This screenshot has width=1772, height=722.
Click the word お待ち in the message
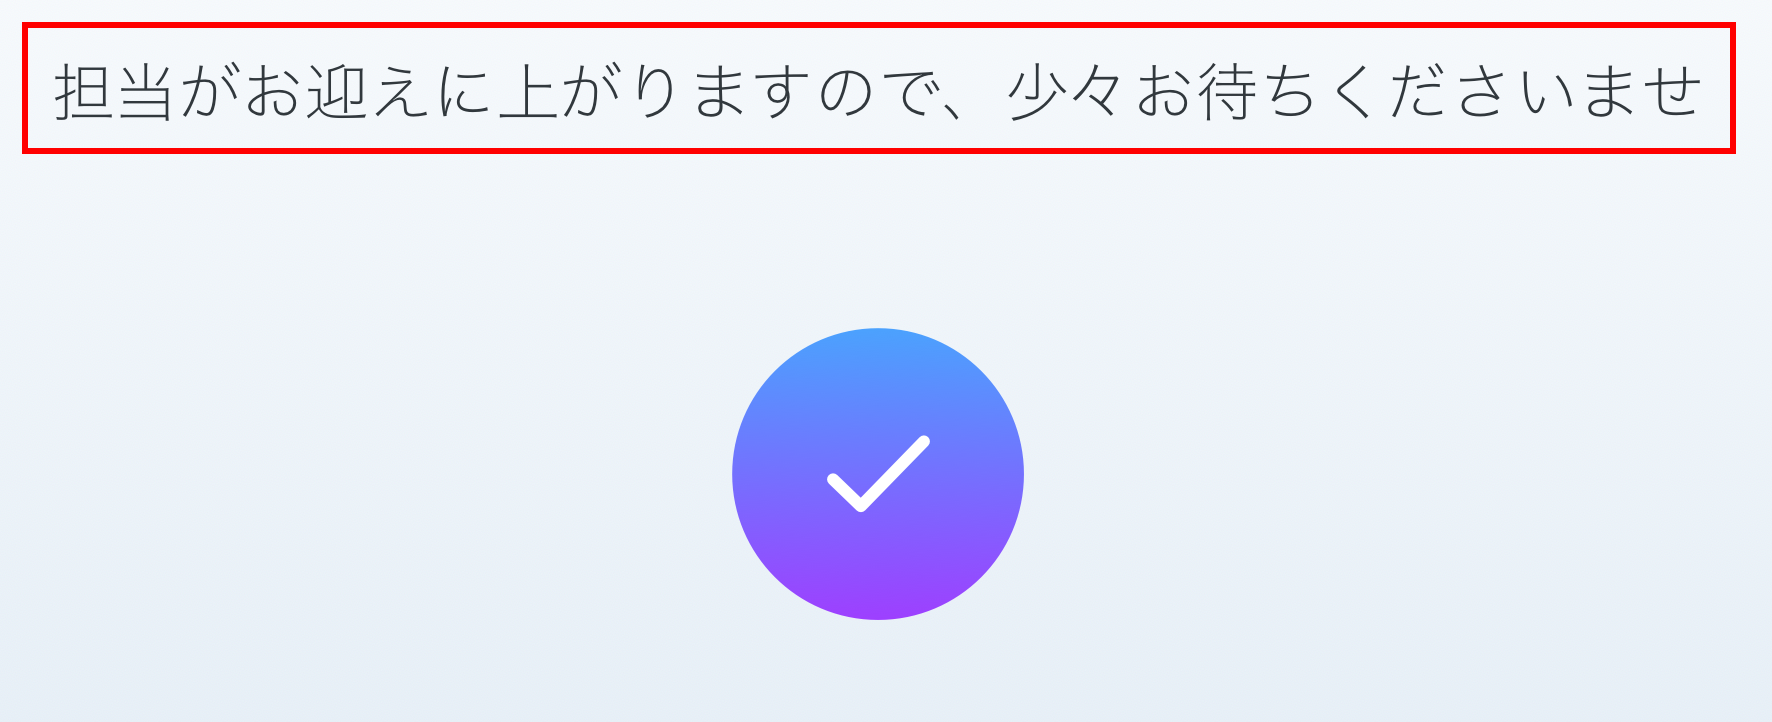(1227, 91)
